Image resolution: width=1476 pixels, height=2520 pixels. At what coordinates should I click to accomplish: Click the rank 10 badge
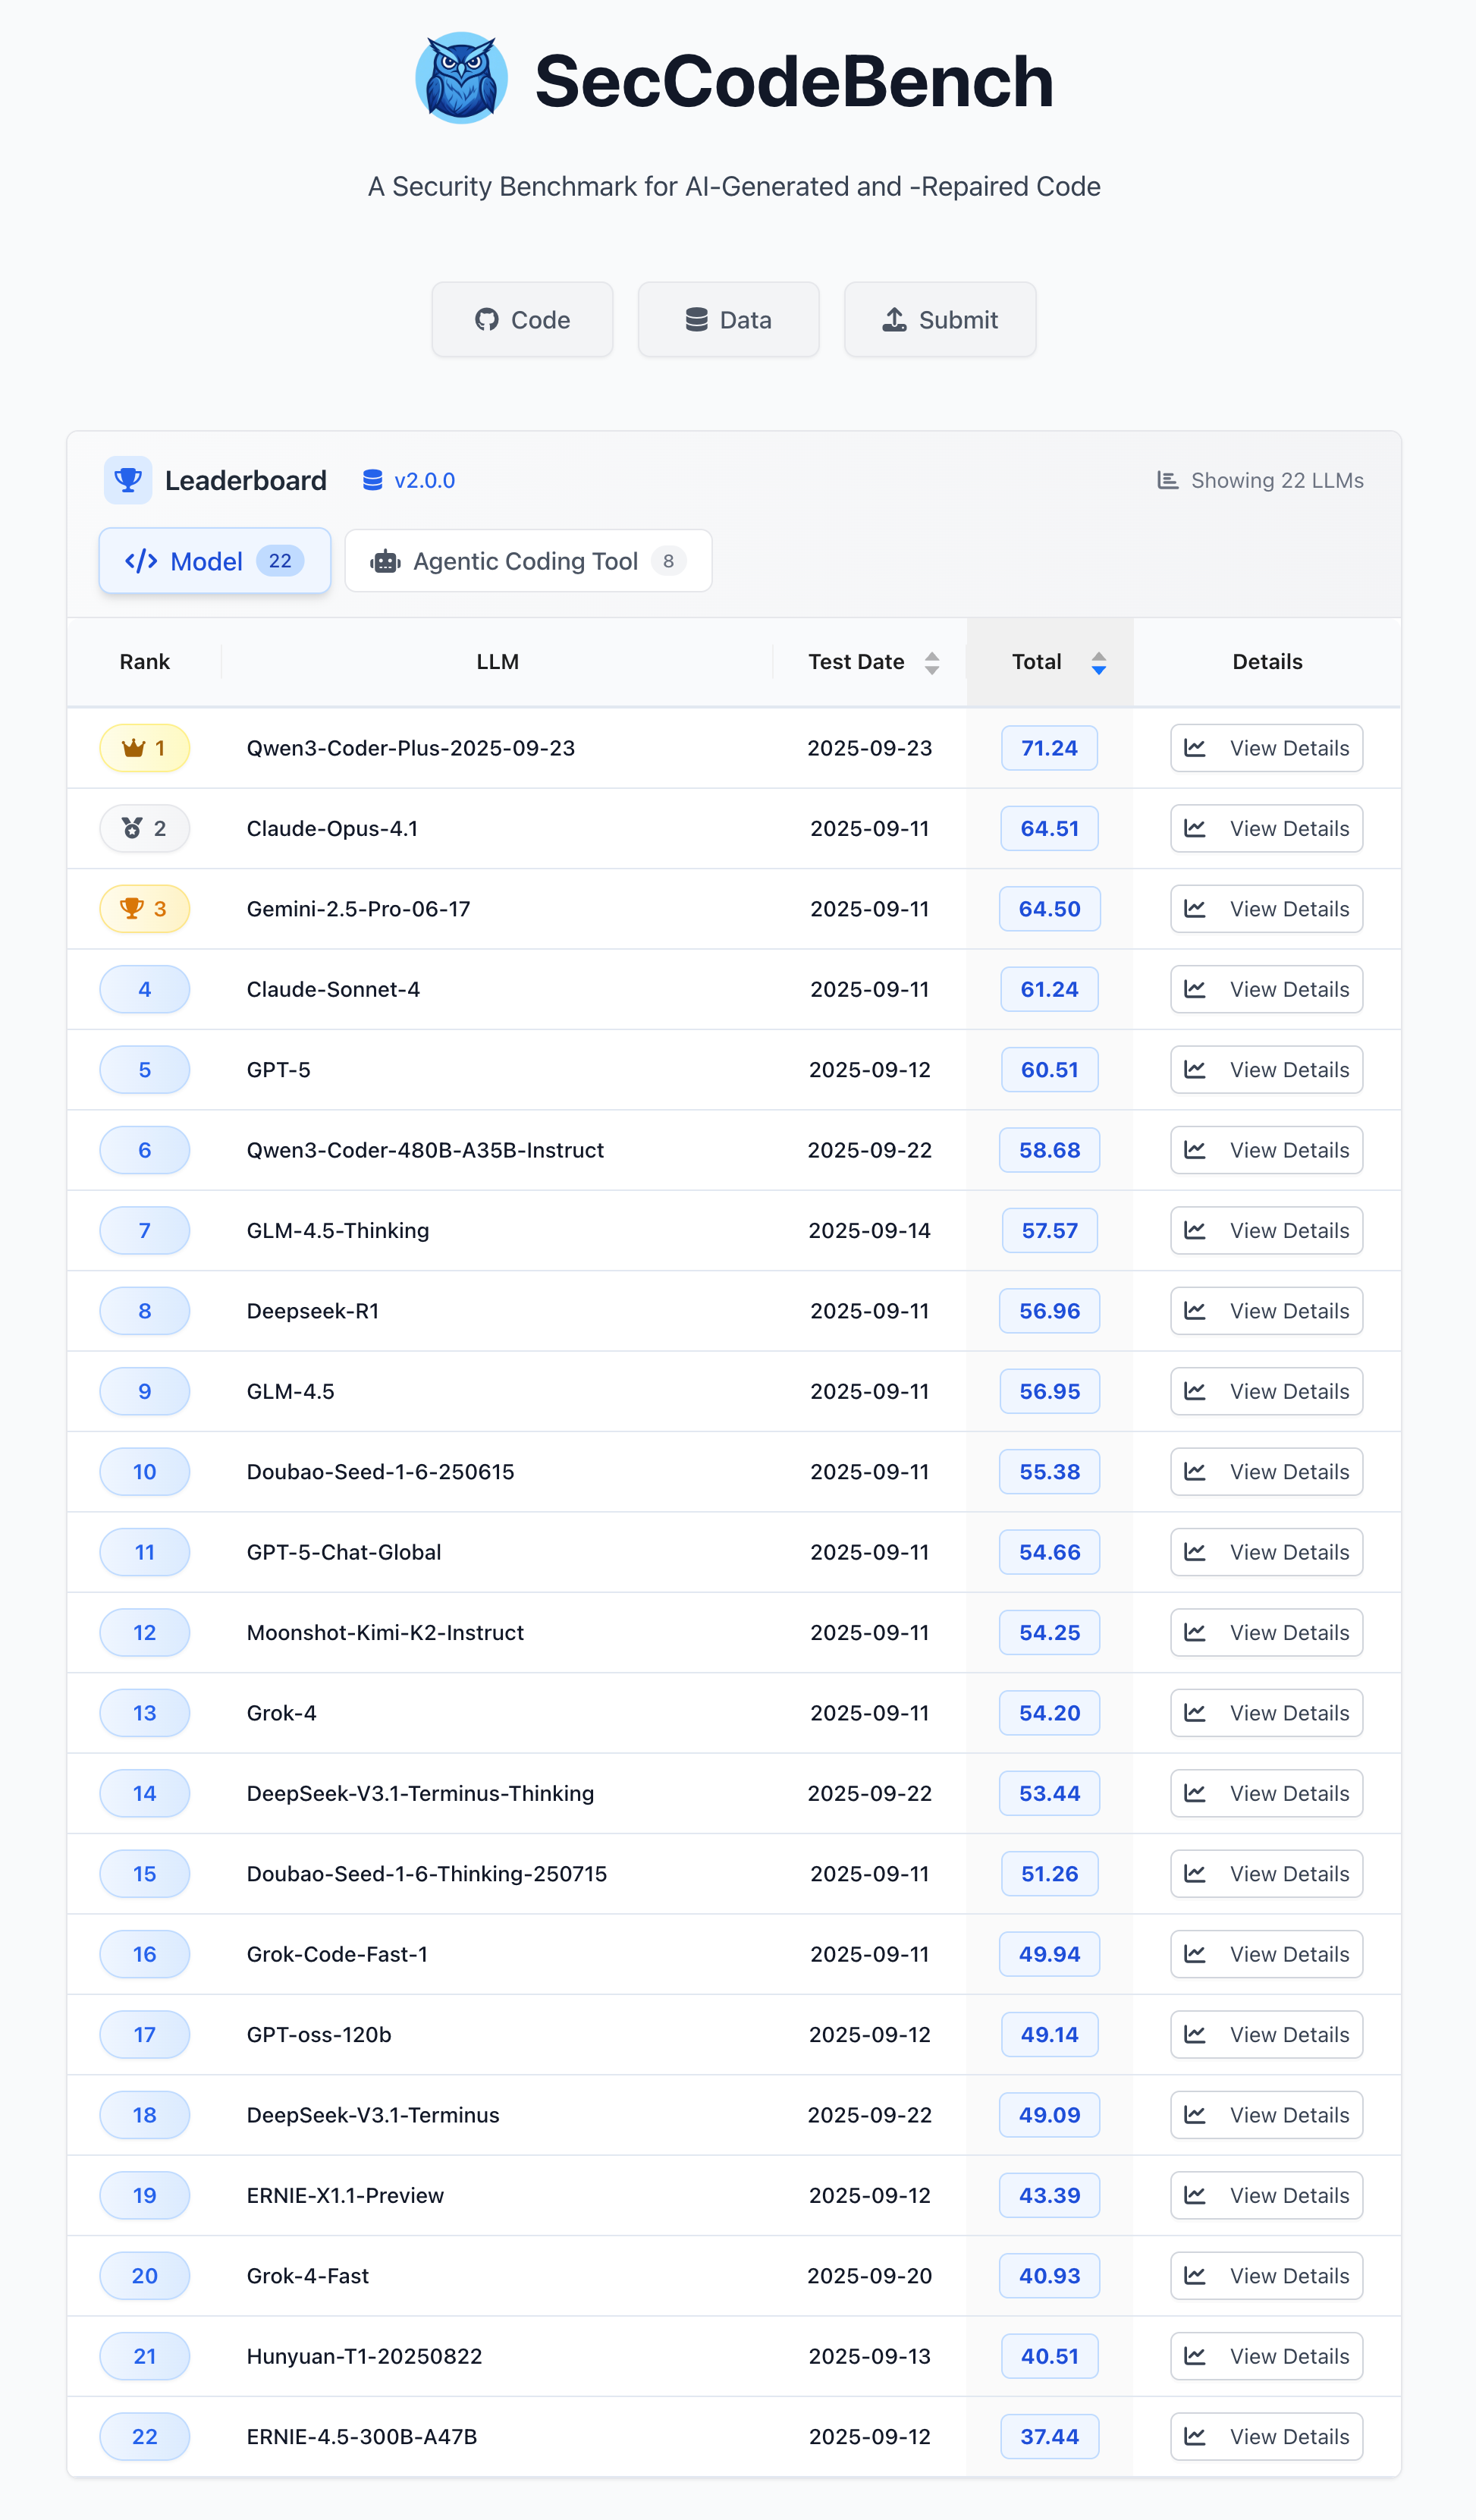pyautogui.click(x=145, y=1472)
